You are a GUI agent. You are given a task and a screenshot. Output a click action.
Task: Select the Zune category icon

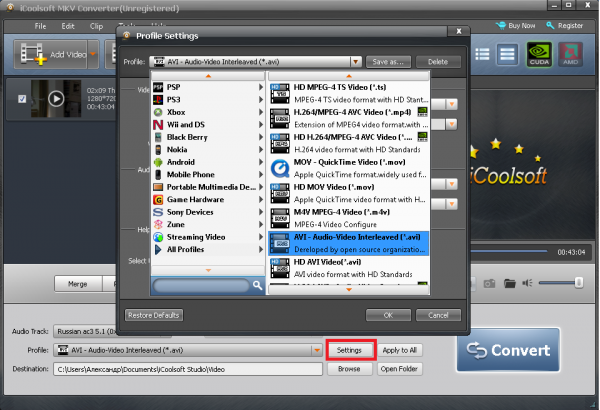point(158,224)
